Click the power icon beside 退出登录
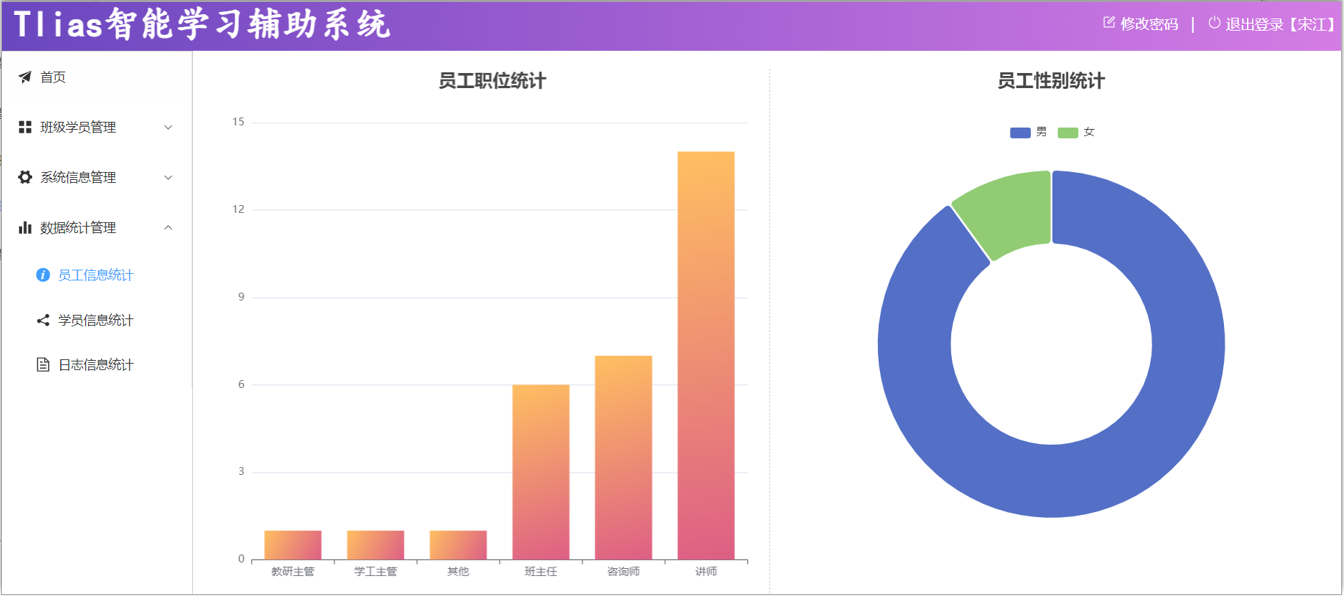This screenshot has width=1344, height=596. pyautogui.click(x=1214, y=22)
